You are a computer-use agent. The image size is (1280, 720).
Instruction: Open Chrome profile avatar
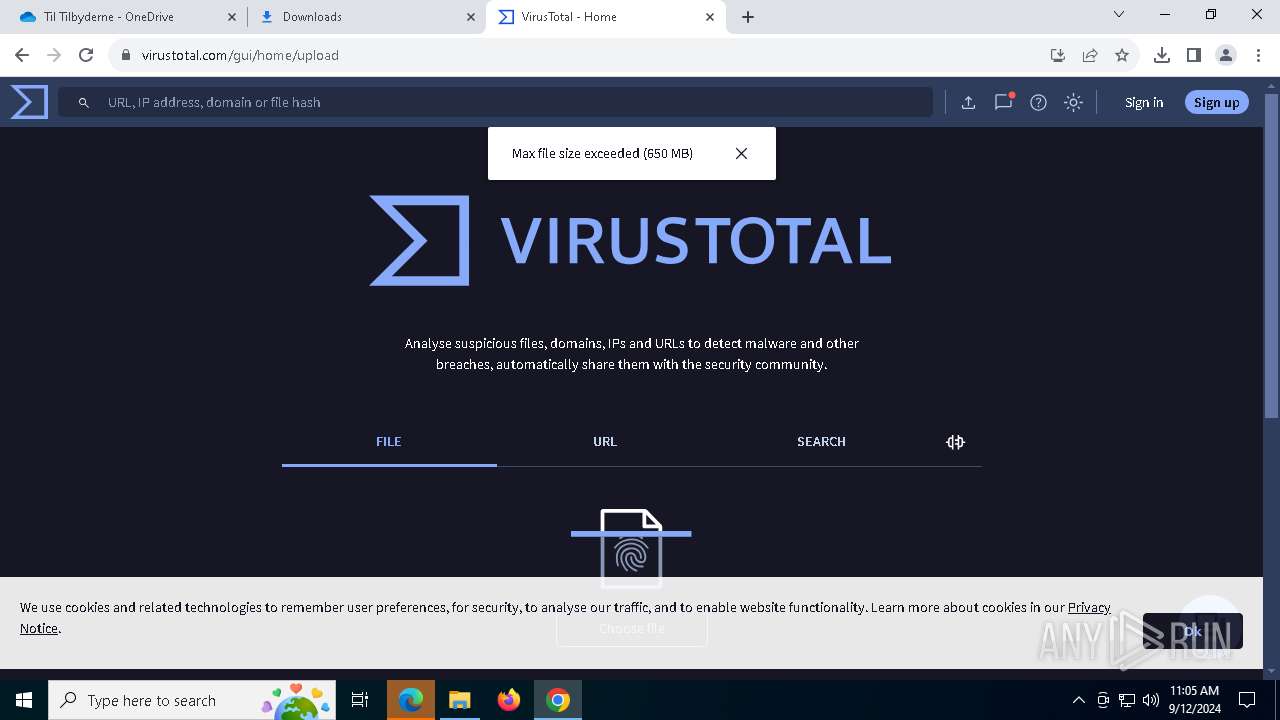tap(1226, 55)
